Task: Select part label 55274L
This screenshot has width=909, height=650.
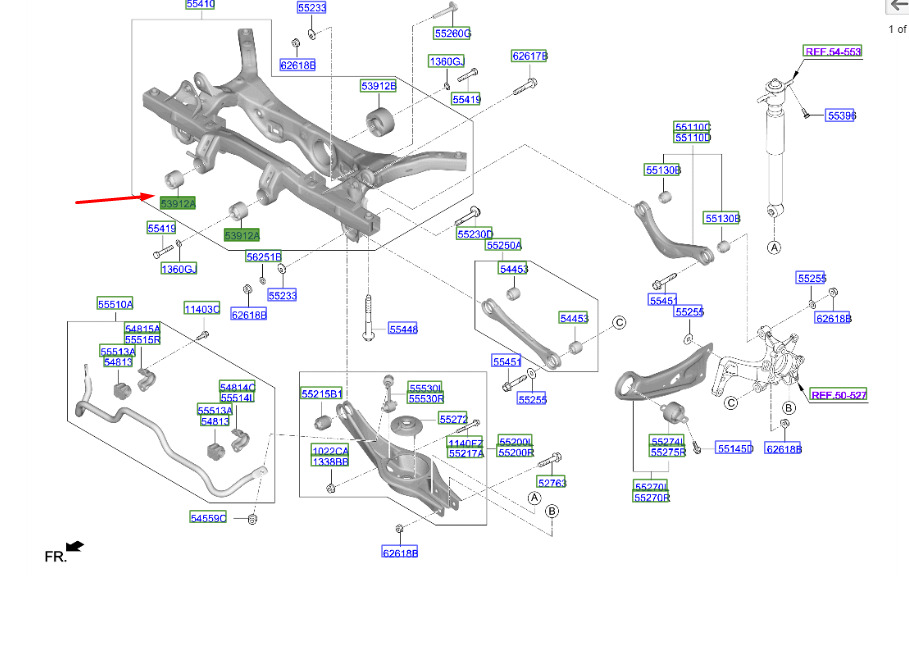Action: [x=668, y=441]
